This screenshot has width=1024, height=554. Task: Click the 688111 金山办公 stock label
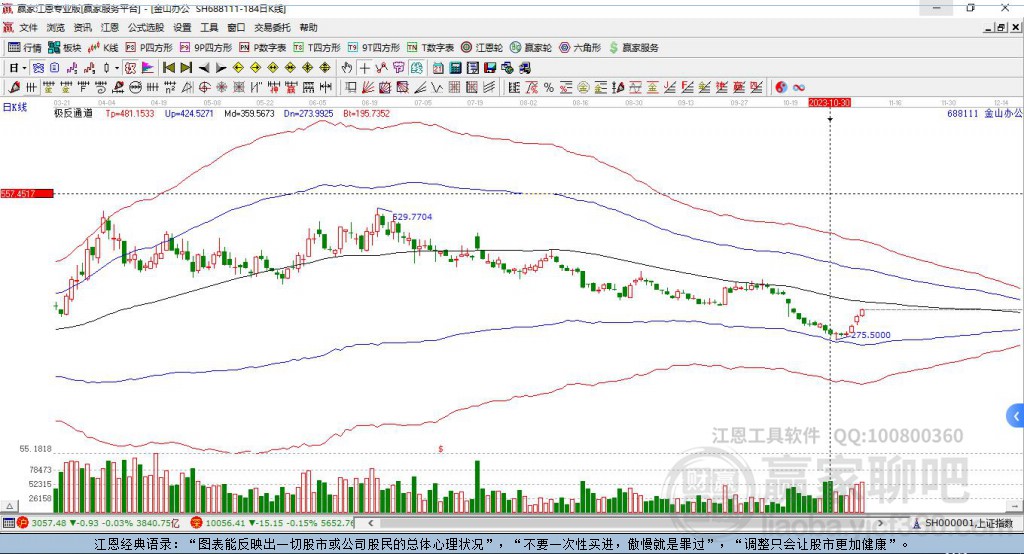click(x=984, y=113)
